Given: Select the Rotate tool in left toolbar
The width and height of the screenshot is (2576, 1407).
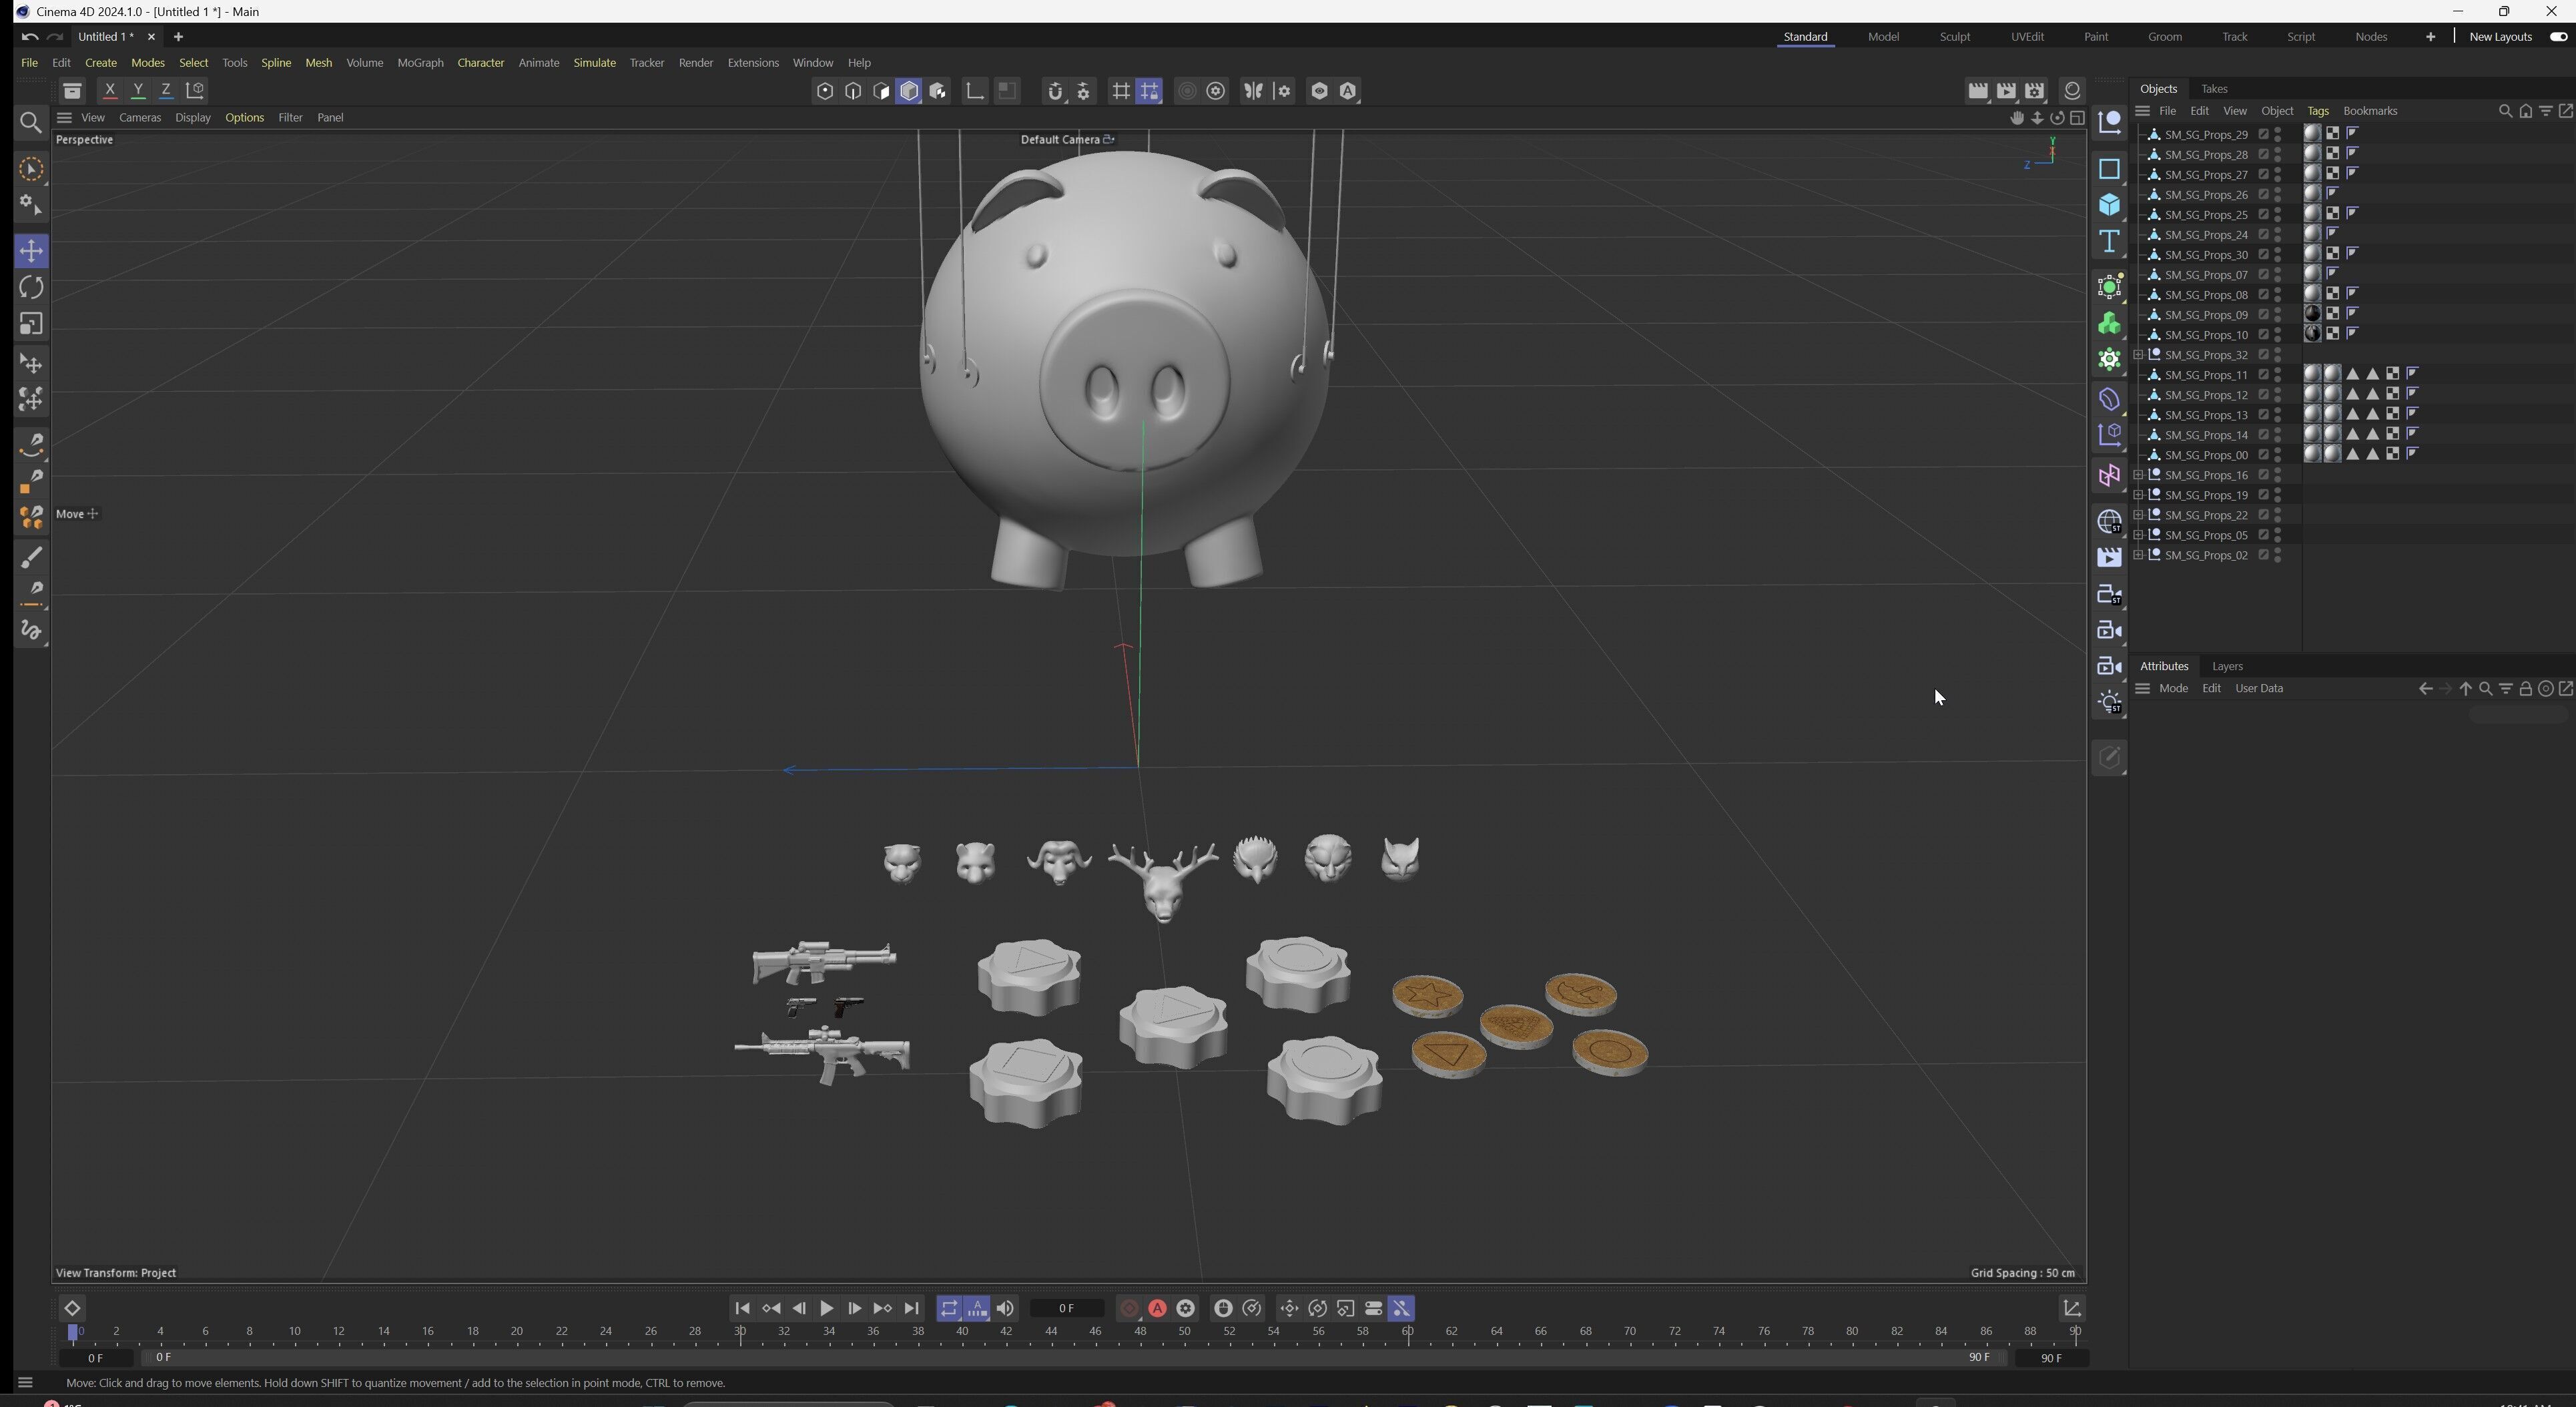Looking at the screenshot, I should point(31,288).
